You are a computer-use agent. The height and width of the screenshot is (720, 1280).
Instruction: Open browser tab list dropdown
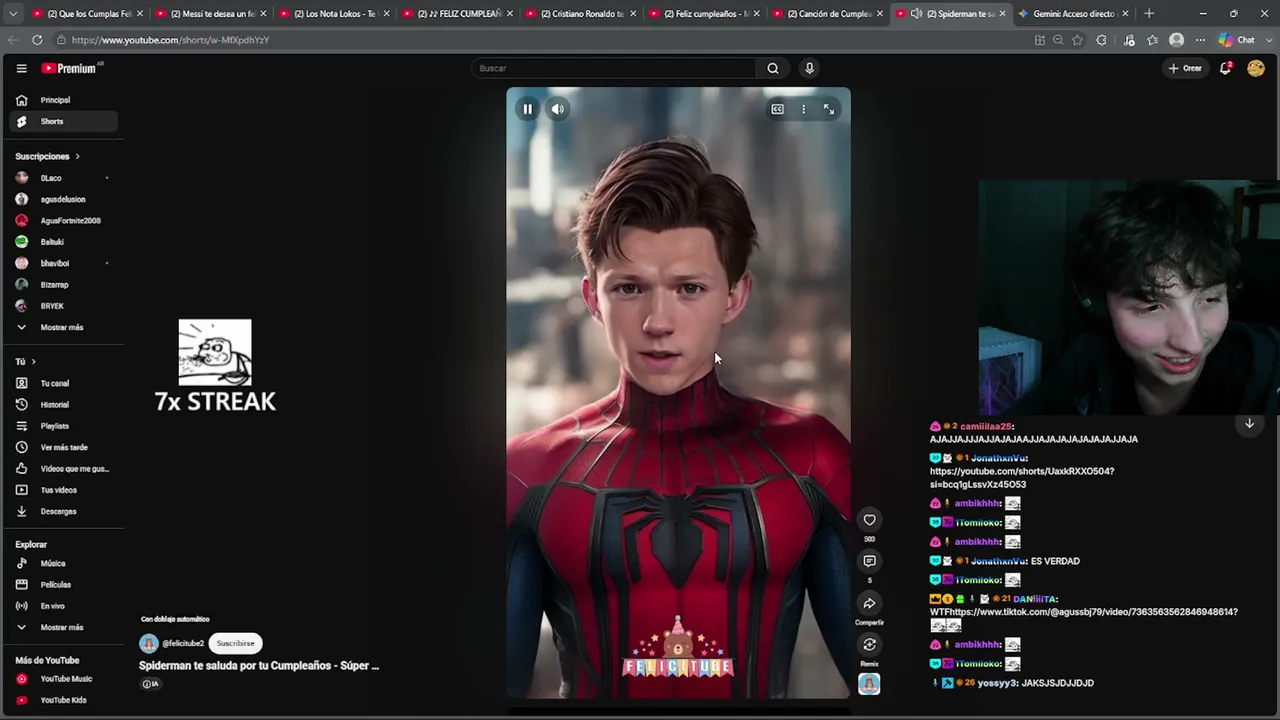click(13, 14)
